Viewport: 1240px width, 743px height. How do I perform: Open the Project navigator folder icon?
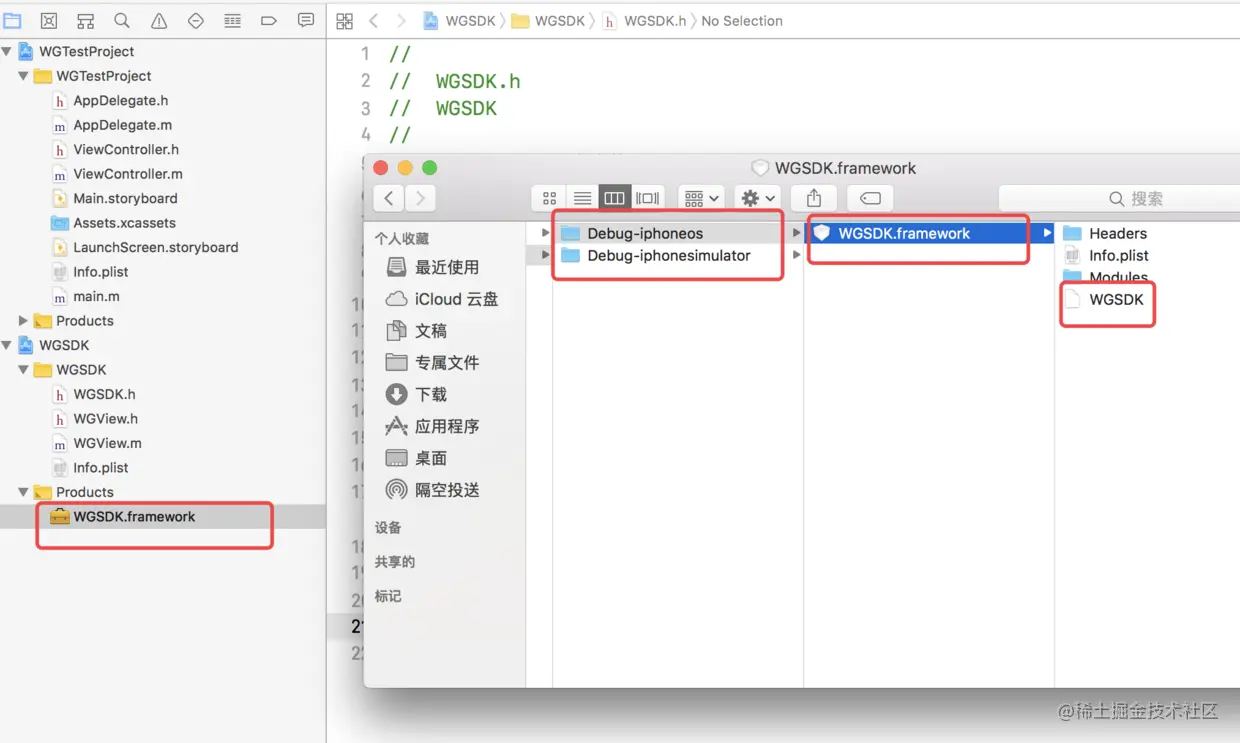12,20
